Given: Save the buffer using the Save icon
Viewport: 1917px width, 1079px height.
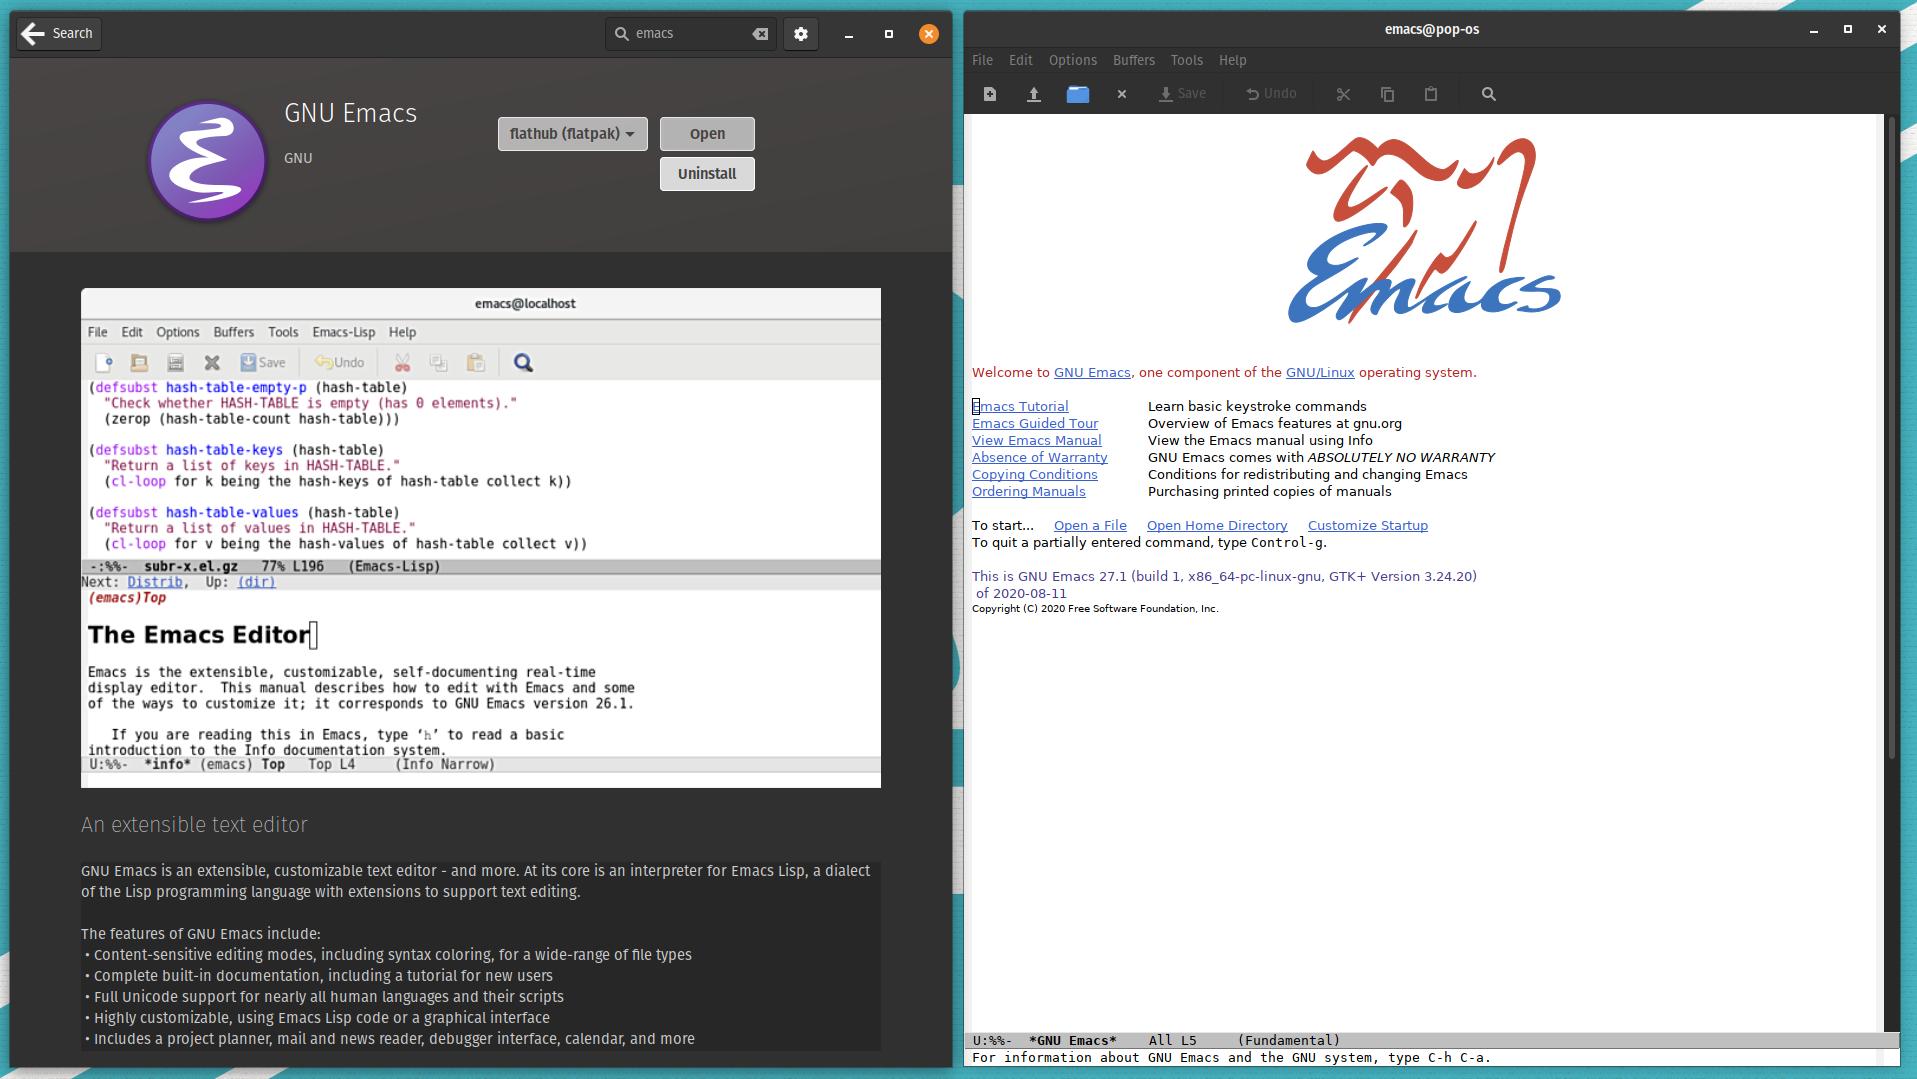Looking at the screenshot, I should [1182, 94].
